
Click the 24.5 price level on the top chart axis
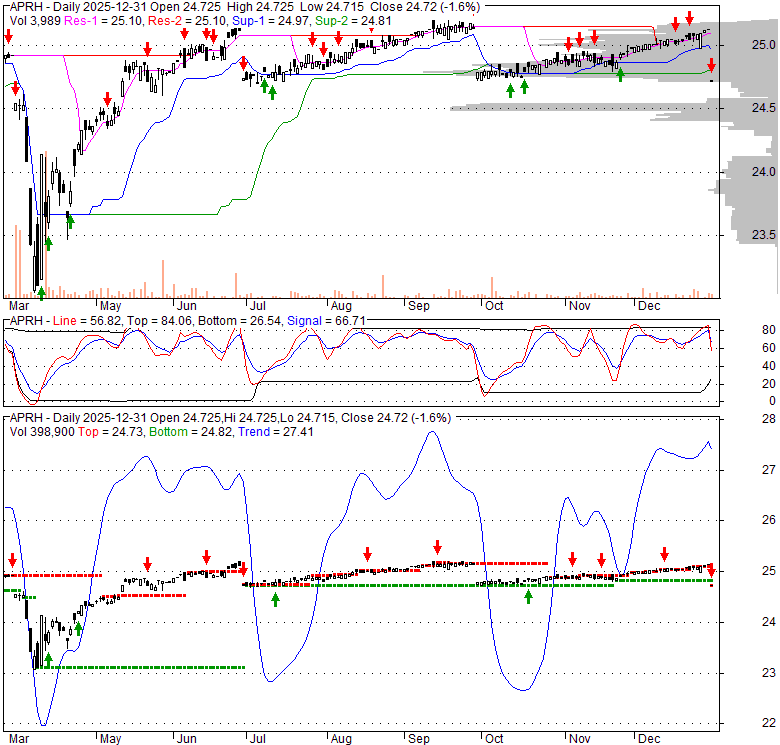click(x=736, y=108)
